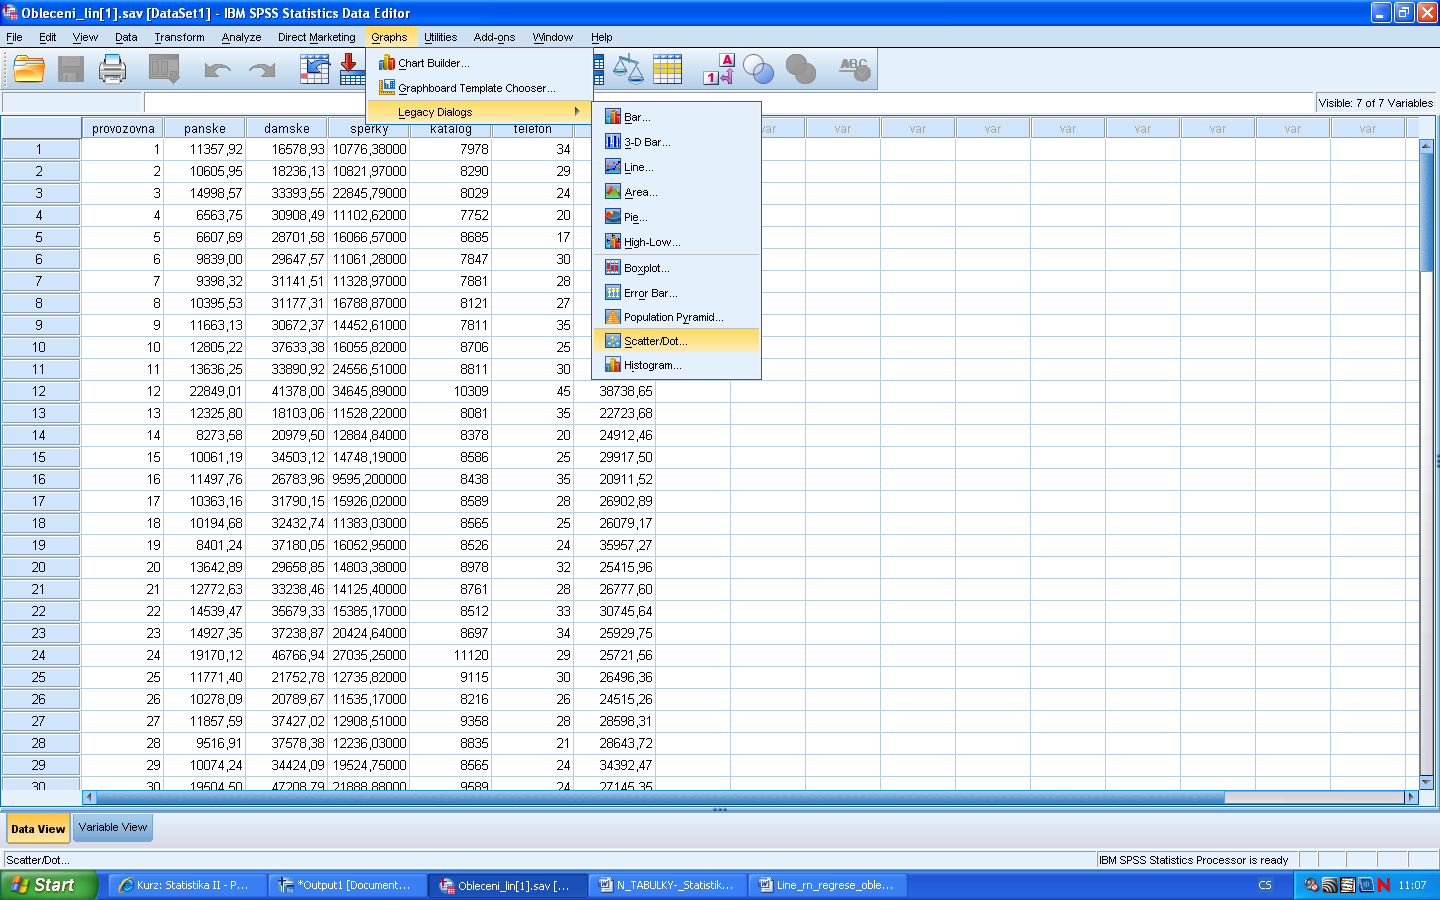
Task: Open the Window menu
Action: click(552, 37)
